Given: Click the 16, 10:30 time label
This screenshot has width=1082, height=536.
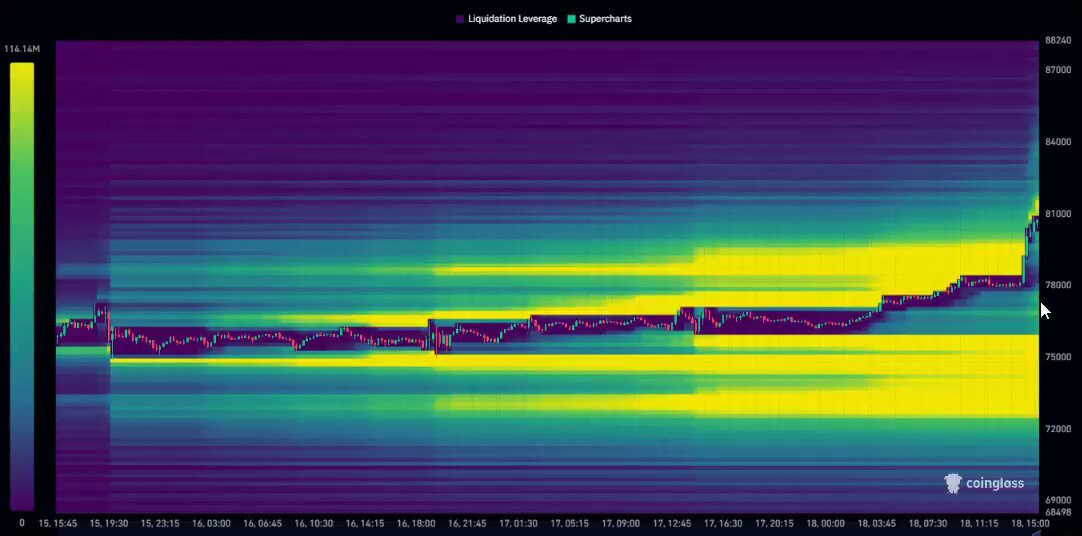Looking at the screenshot, I should coord(314,524).
